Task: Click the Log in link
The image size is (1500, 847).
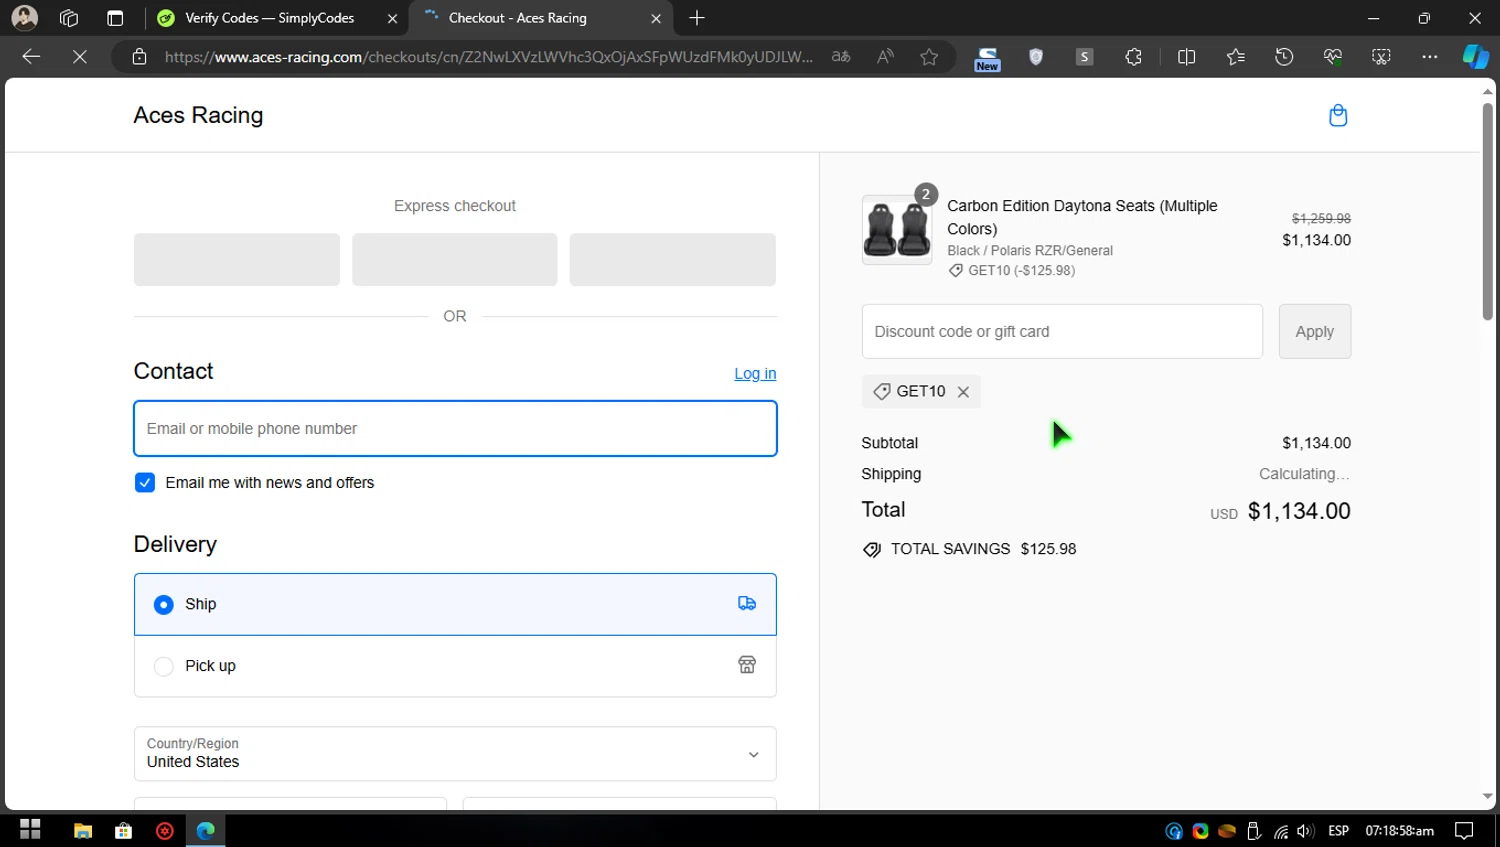Action: (x=755, y=374)
